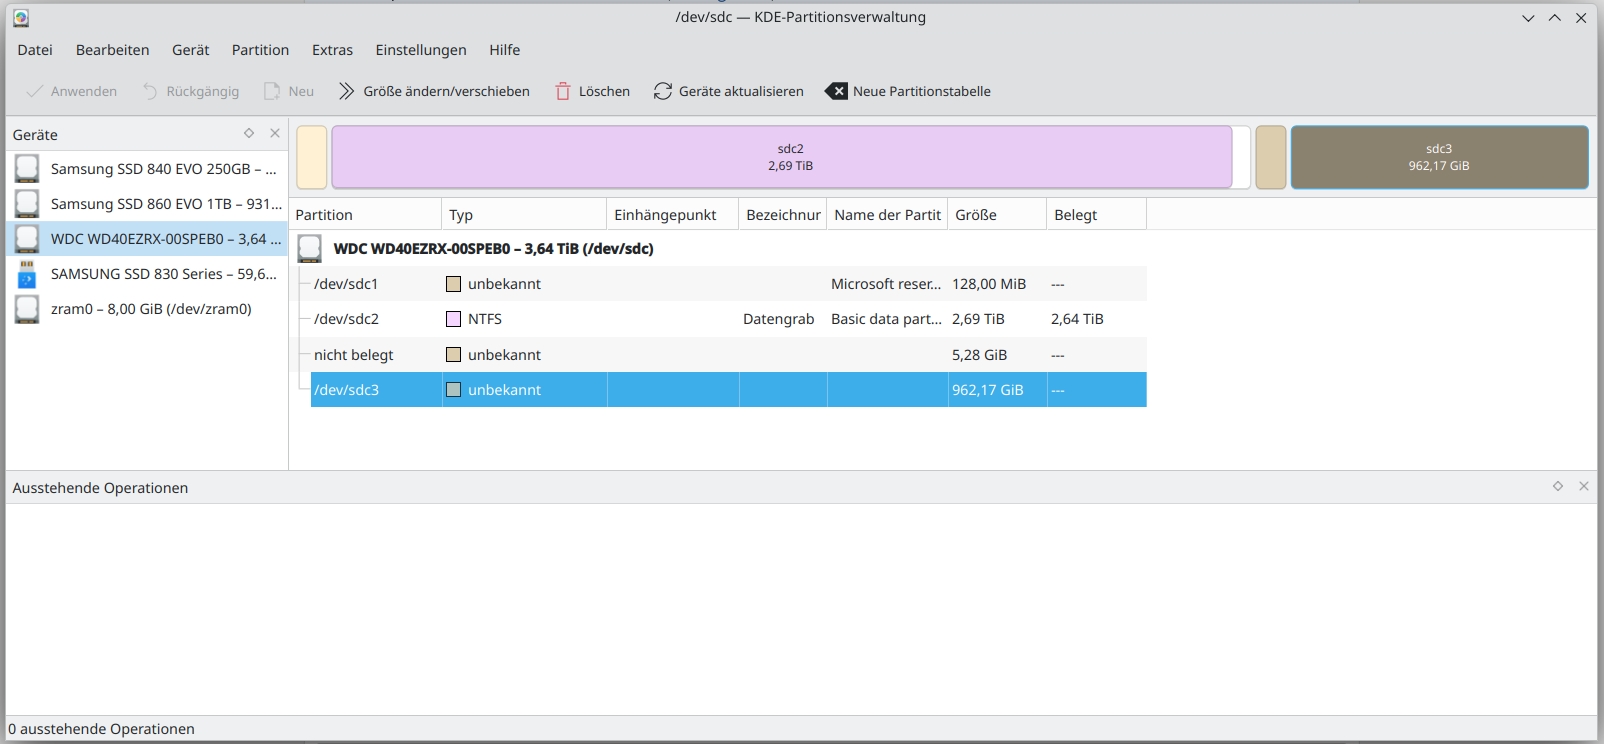1604x744 pixels.
Task: Click the Rückgängig undo toolbar button
Action: click(191, 91)
